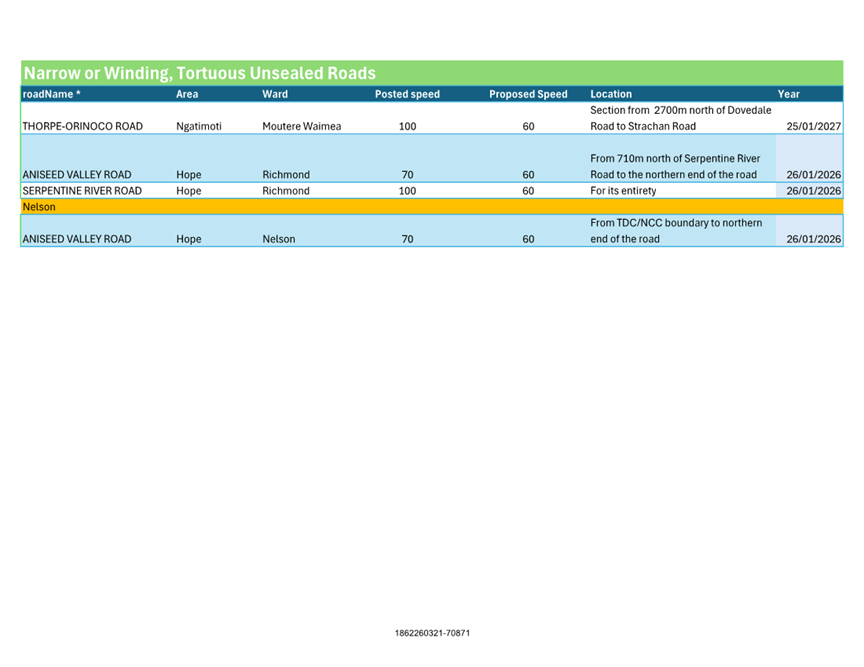
Task: Click the 'For its entirety' location cell
Action: [x=623, y=191]
